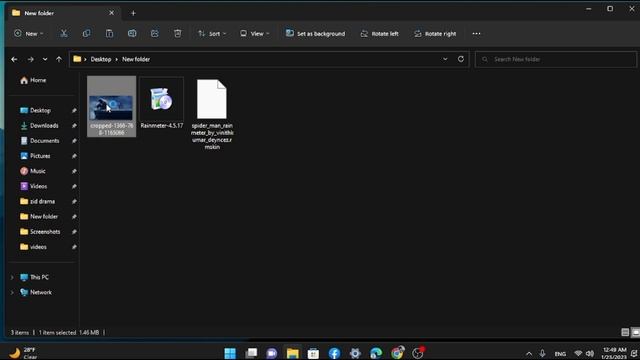This screenshot has width=640, height=360.
Task: Expand address bar history dropdown
Action: click(x=445, y=59)
